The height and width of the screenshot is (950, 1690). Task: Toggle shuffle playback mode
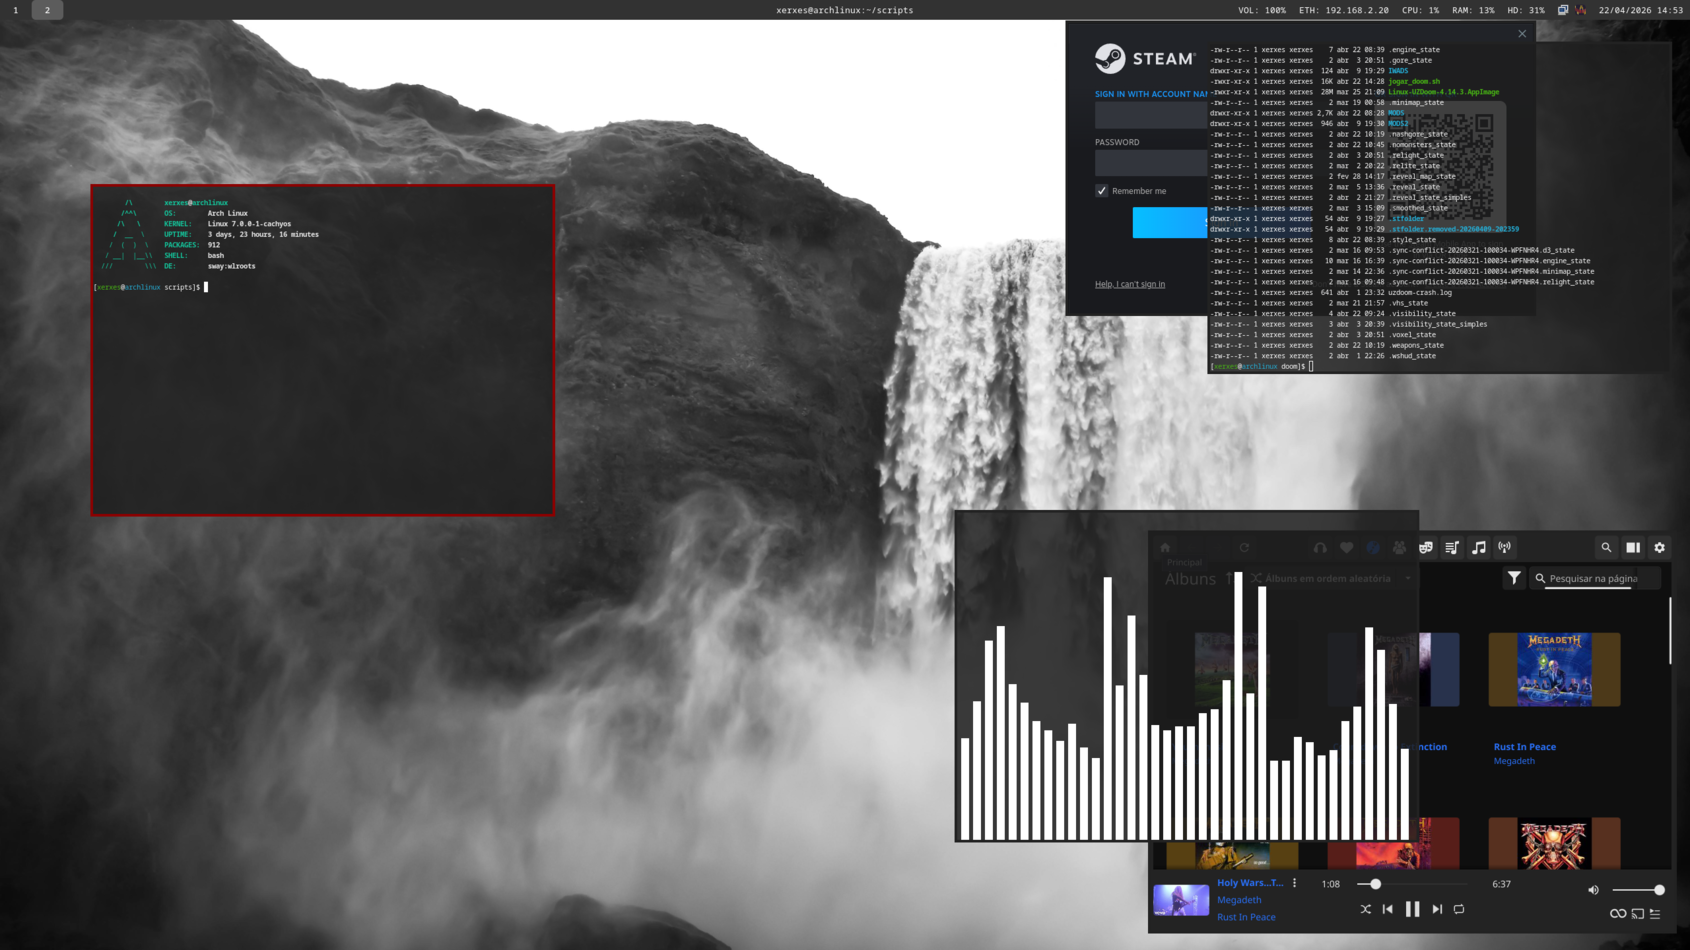[x=1365, y=909]
